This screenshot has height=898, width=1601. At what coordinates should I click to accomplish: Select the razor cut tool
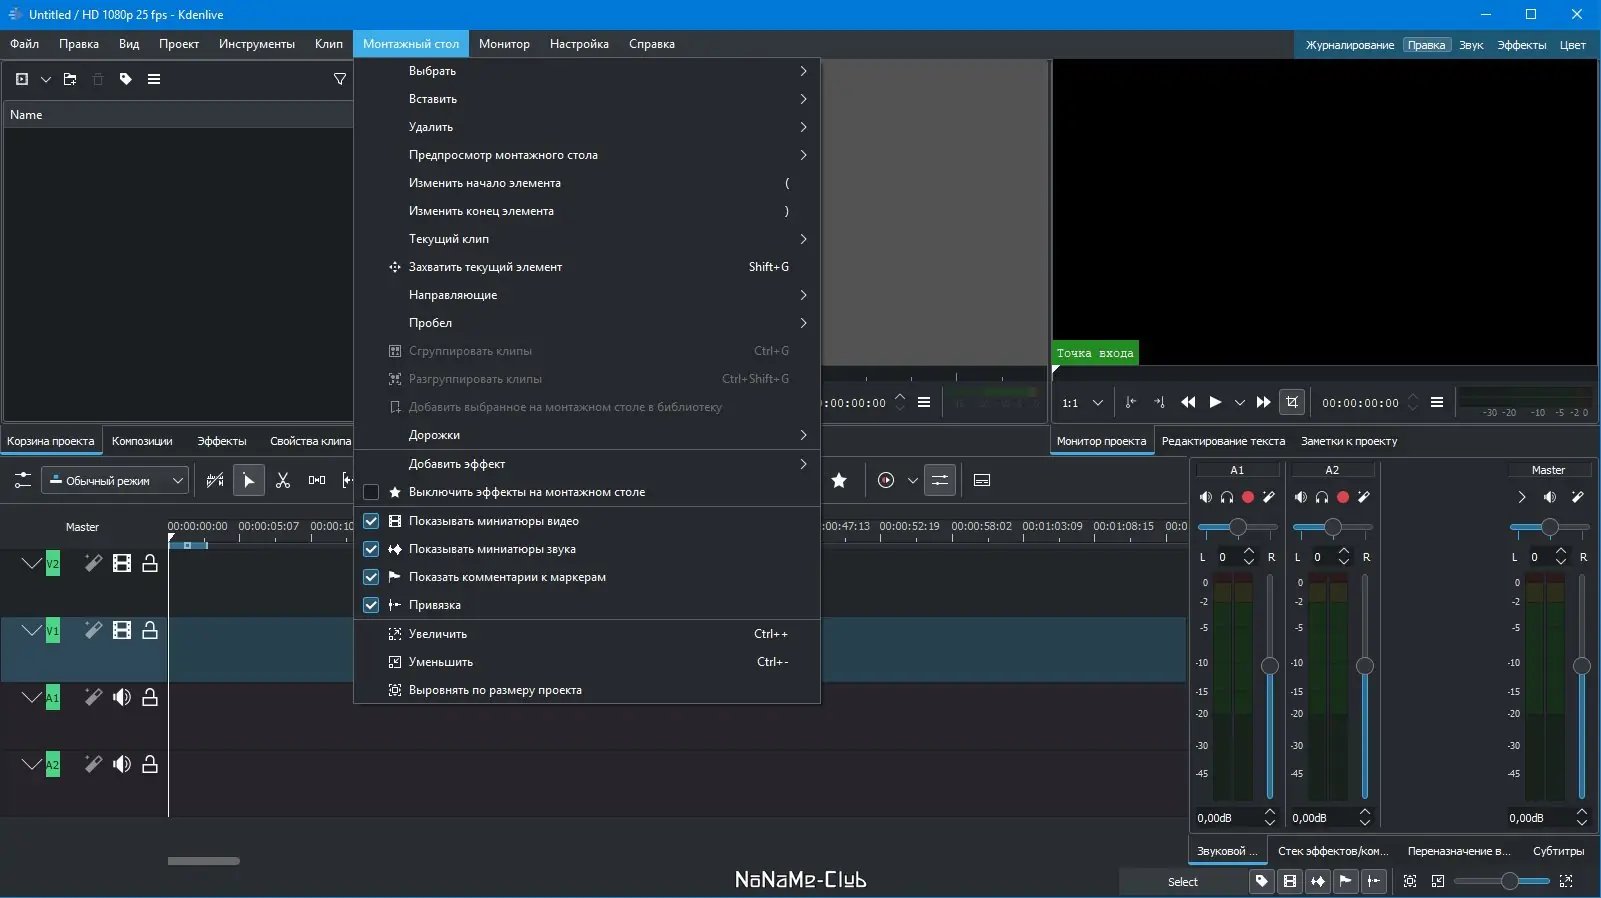pos(283,481)
